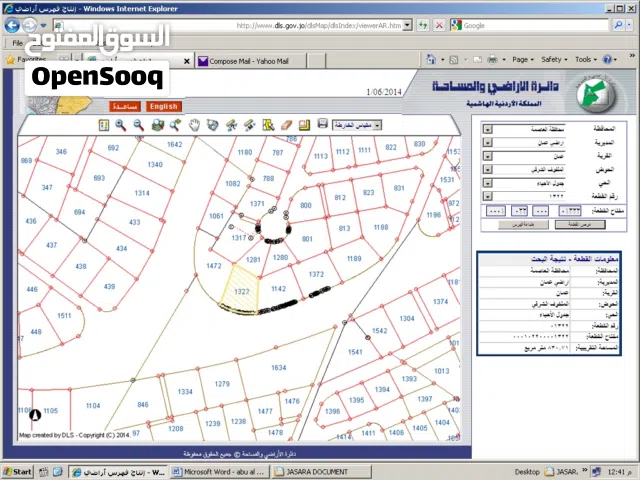
Task: Open the File menu
Action: pyautogui.click(x=18, y=43)
